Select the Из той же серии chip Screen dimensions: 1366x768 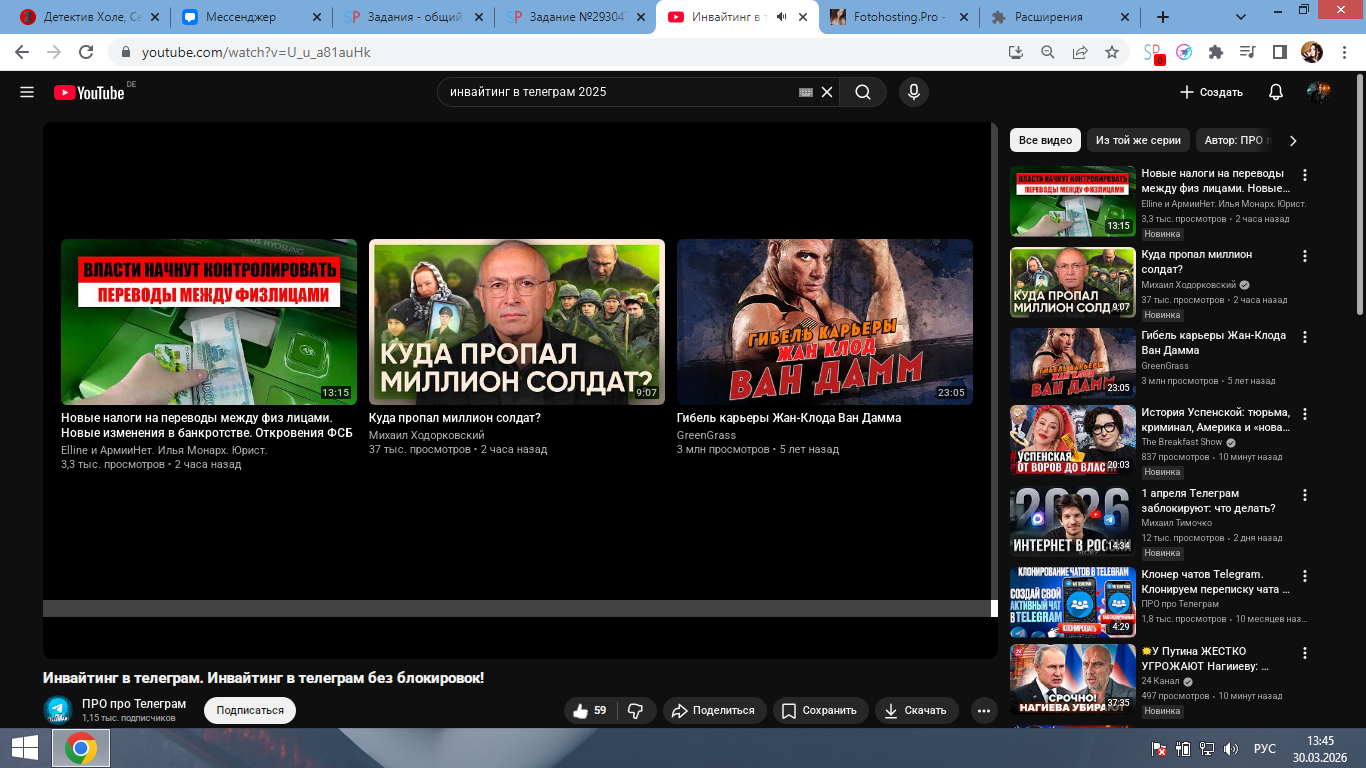click(x=1138, y=141)
